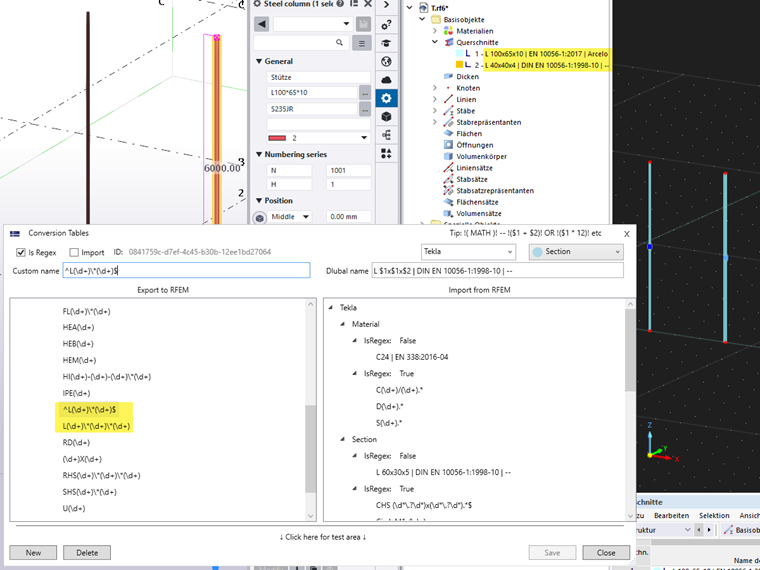Click the Custom name input field
The image size is (760, 570).
pos(186,270)
